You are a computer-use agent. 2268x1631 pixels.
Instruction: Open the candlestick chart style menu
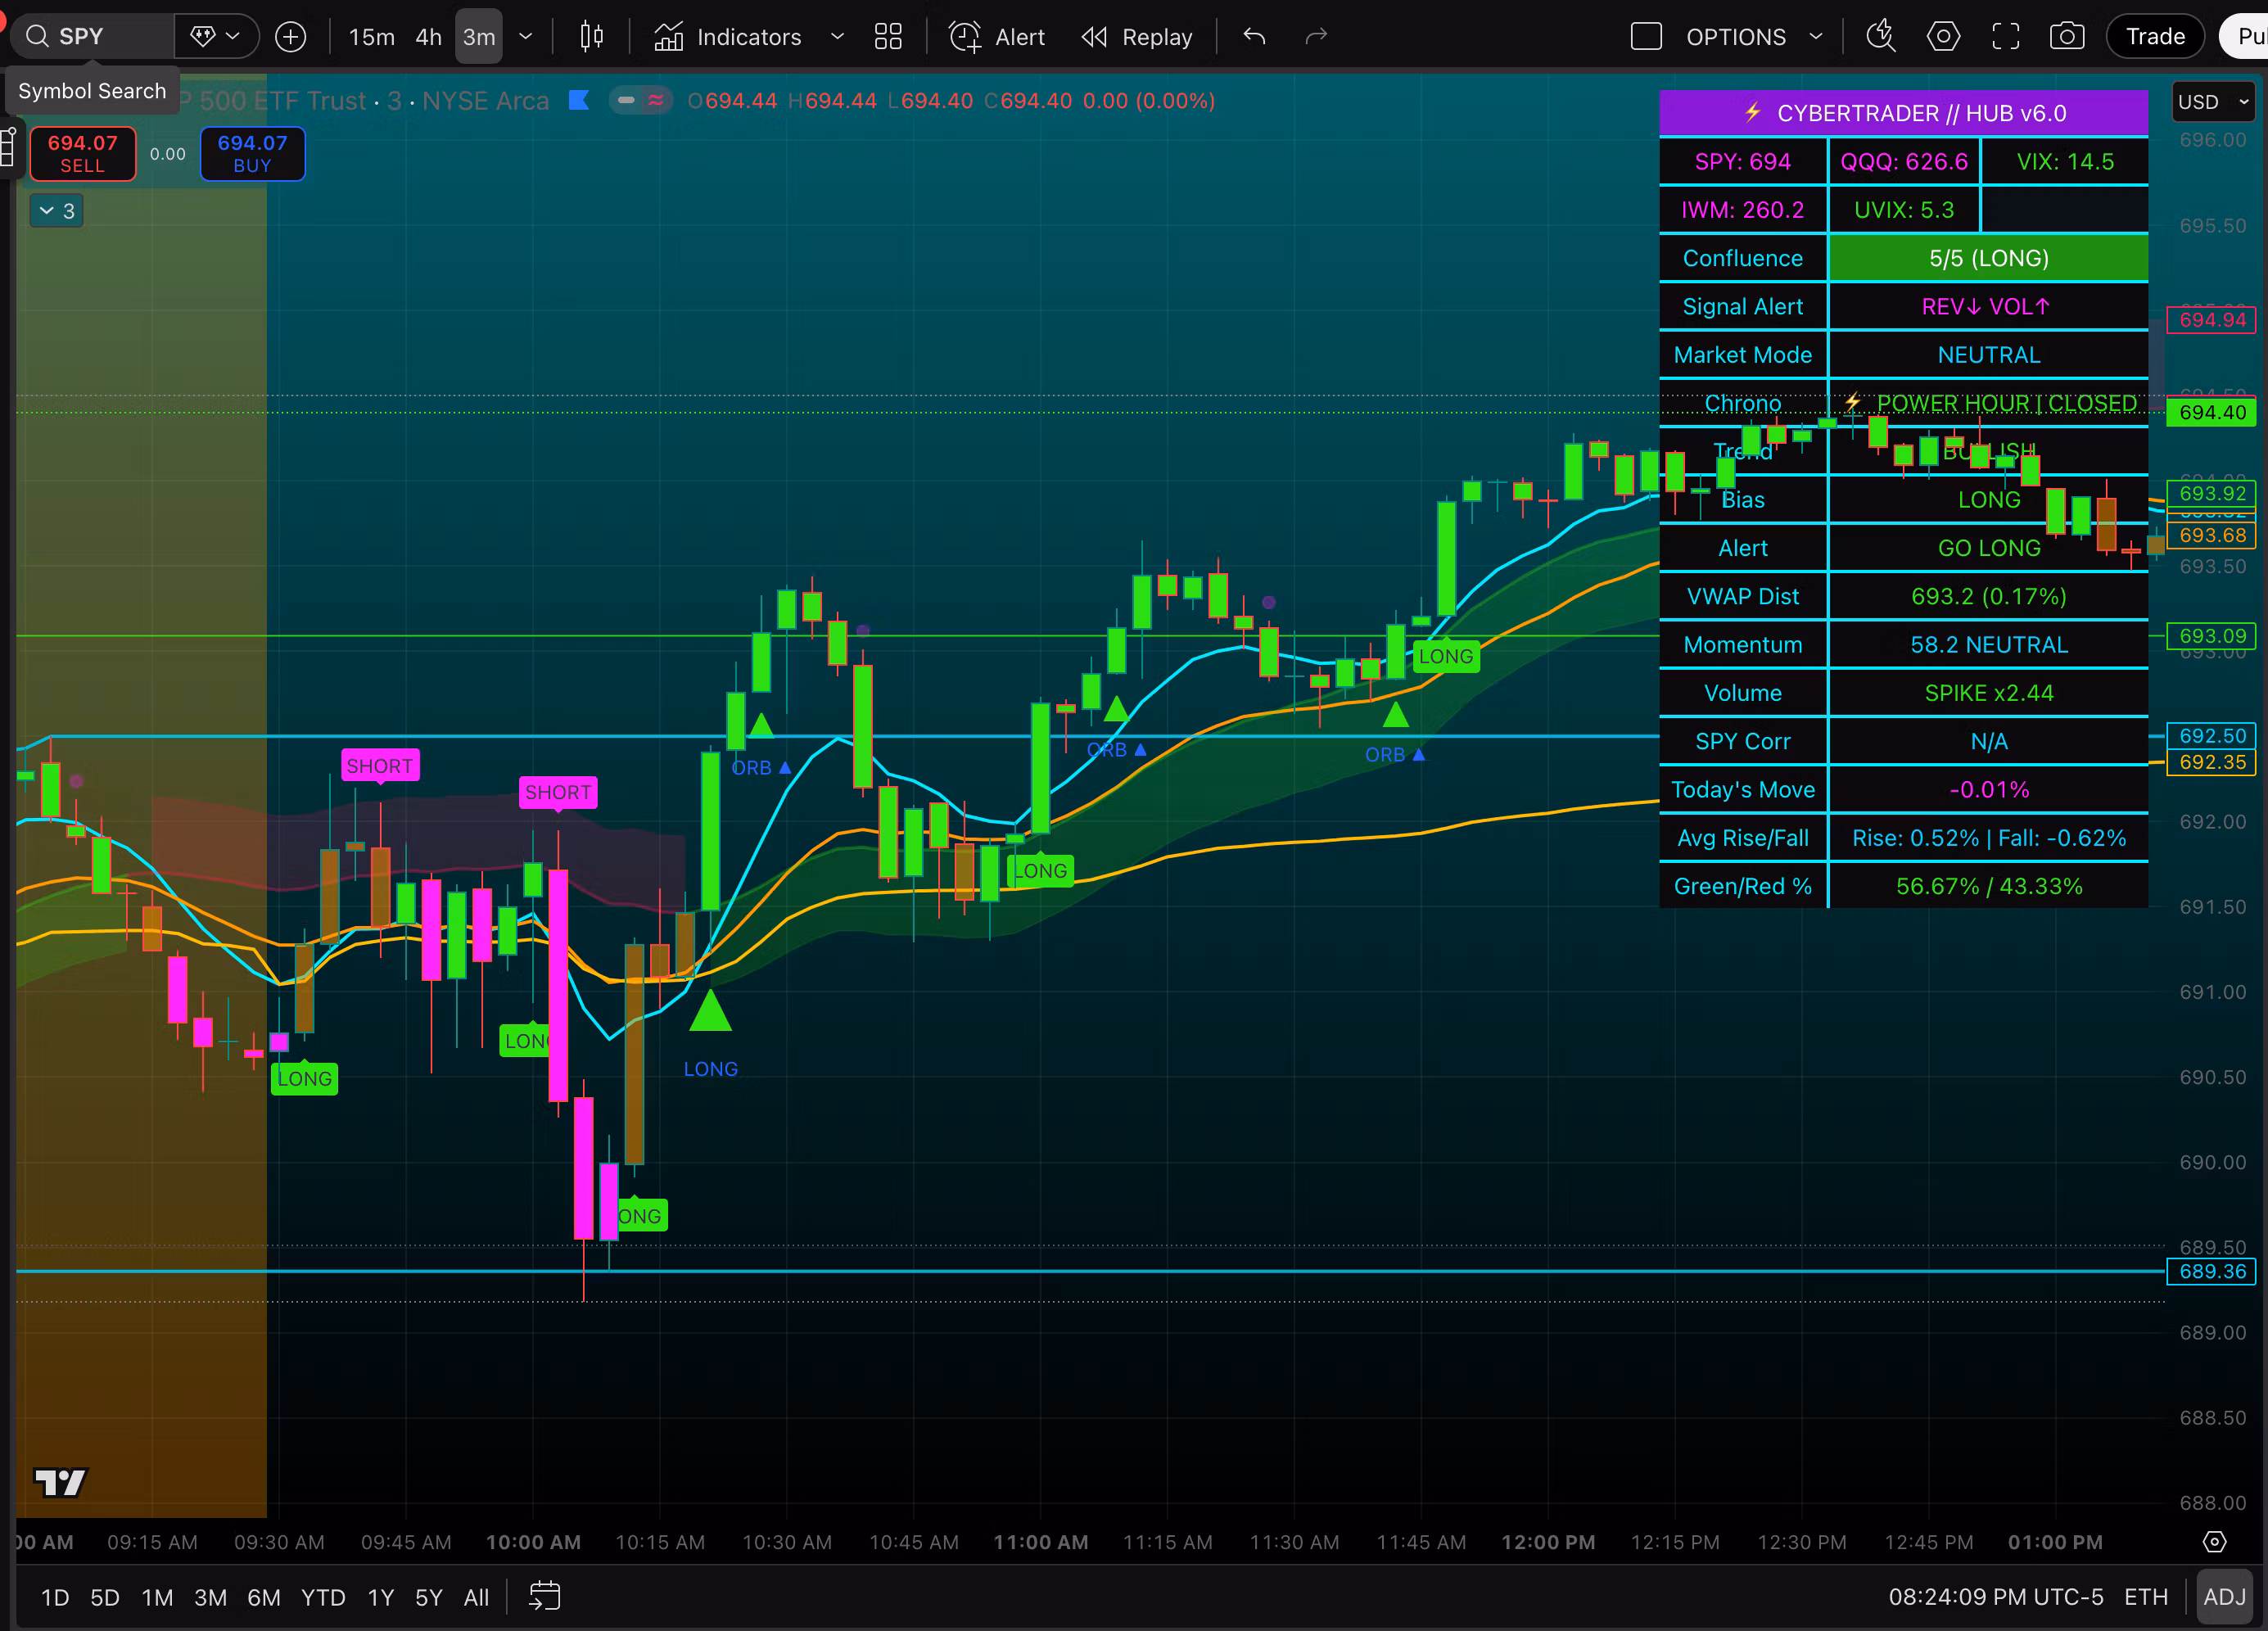point(592,37)
